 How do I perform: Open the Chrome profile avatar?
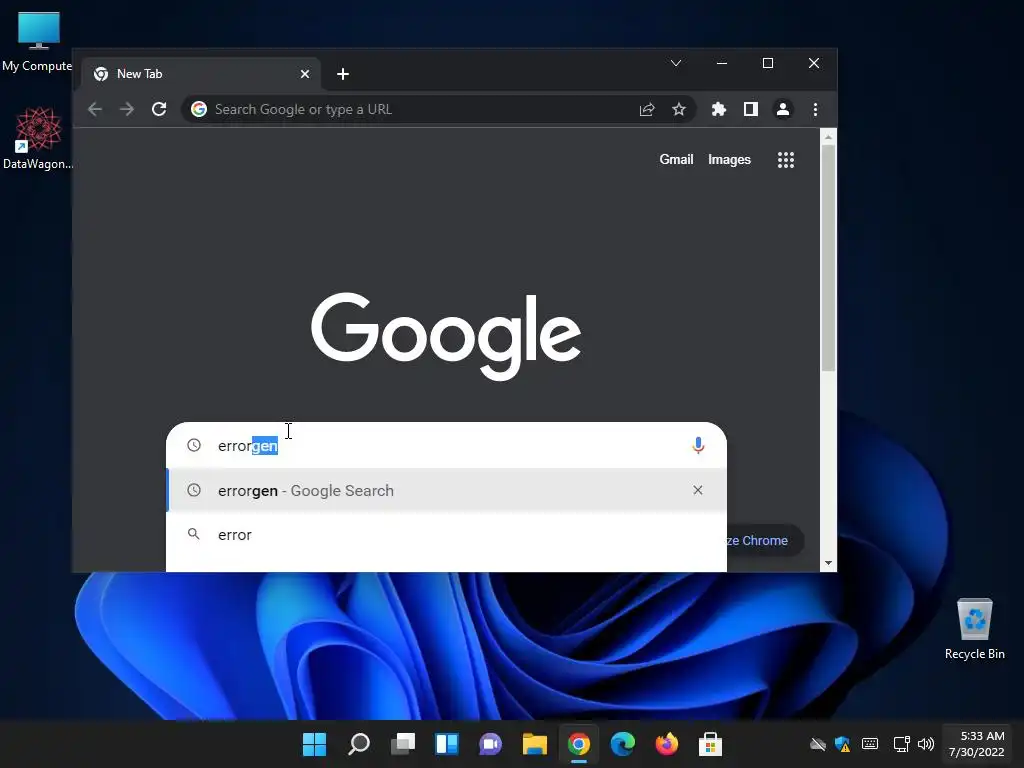pos(783,109)
